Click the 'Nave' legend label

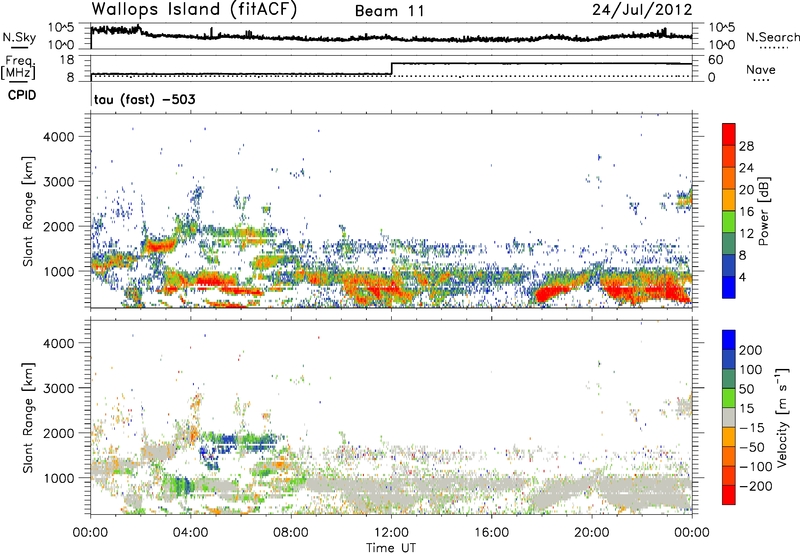point(761,69)
